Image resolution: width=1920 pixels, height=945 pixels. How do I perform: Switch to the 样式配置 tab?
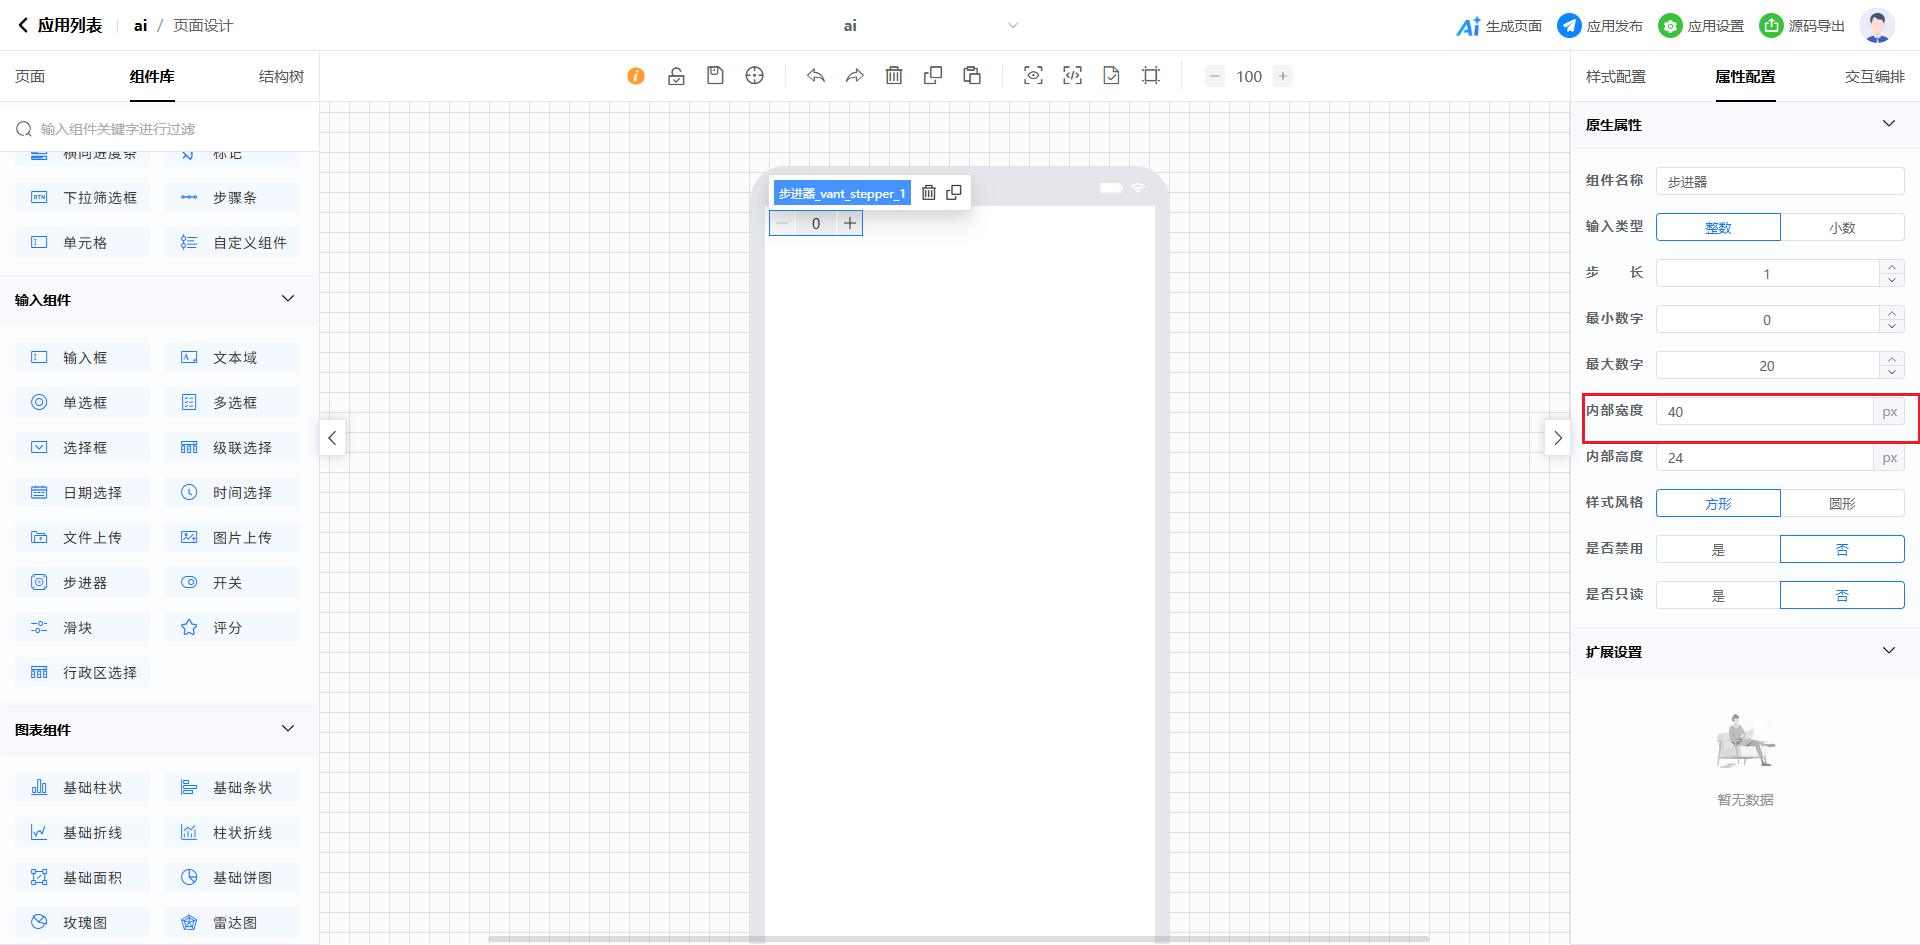click(x=1615, y=77)
